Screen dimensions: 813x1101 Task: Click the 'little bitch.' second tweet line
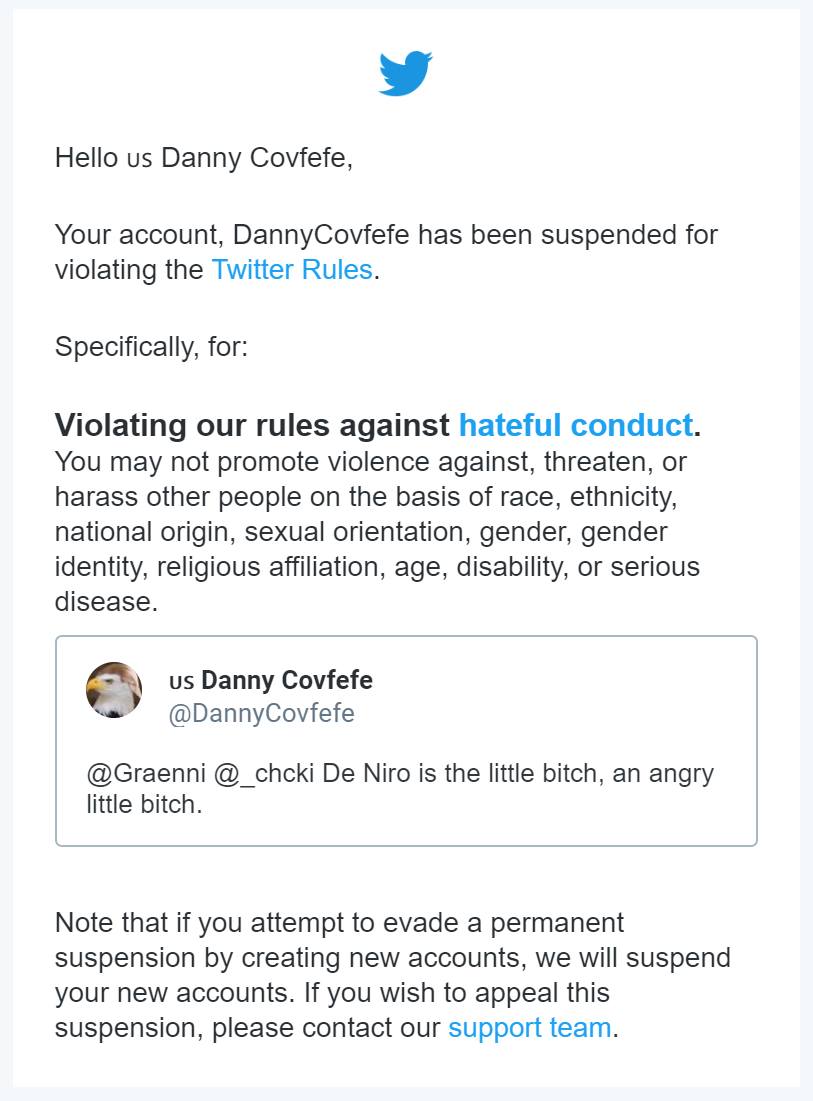pyautogui.click(x=145, y=804)
